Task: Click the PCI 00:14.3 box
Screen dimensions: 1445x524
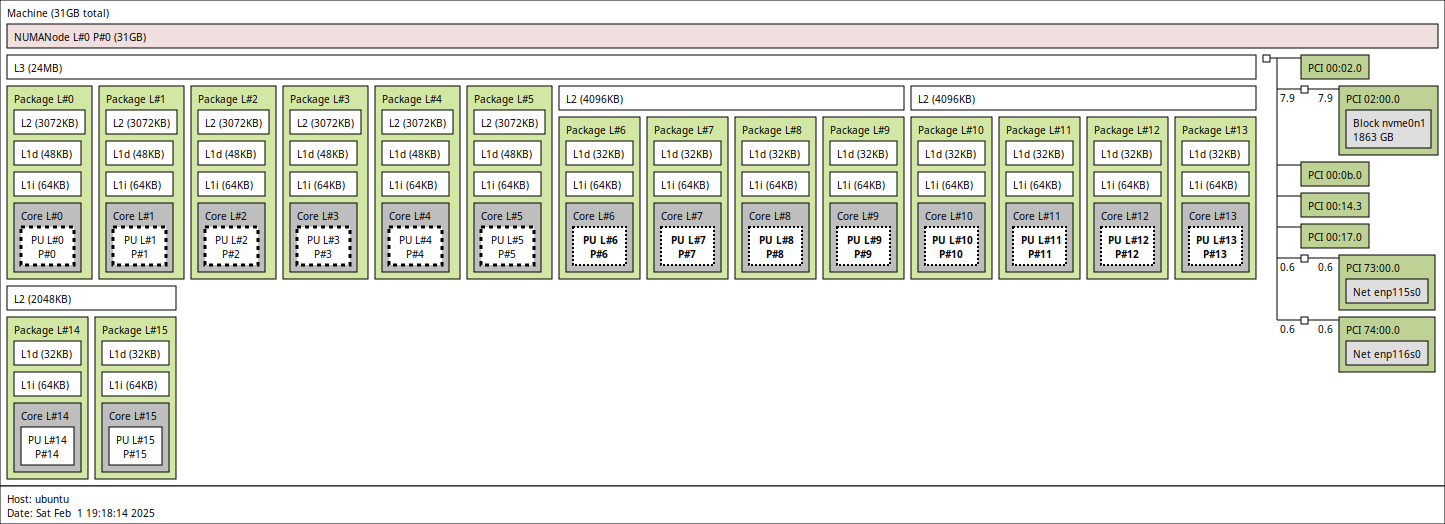Action: (1334, 205)
